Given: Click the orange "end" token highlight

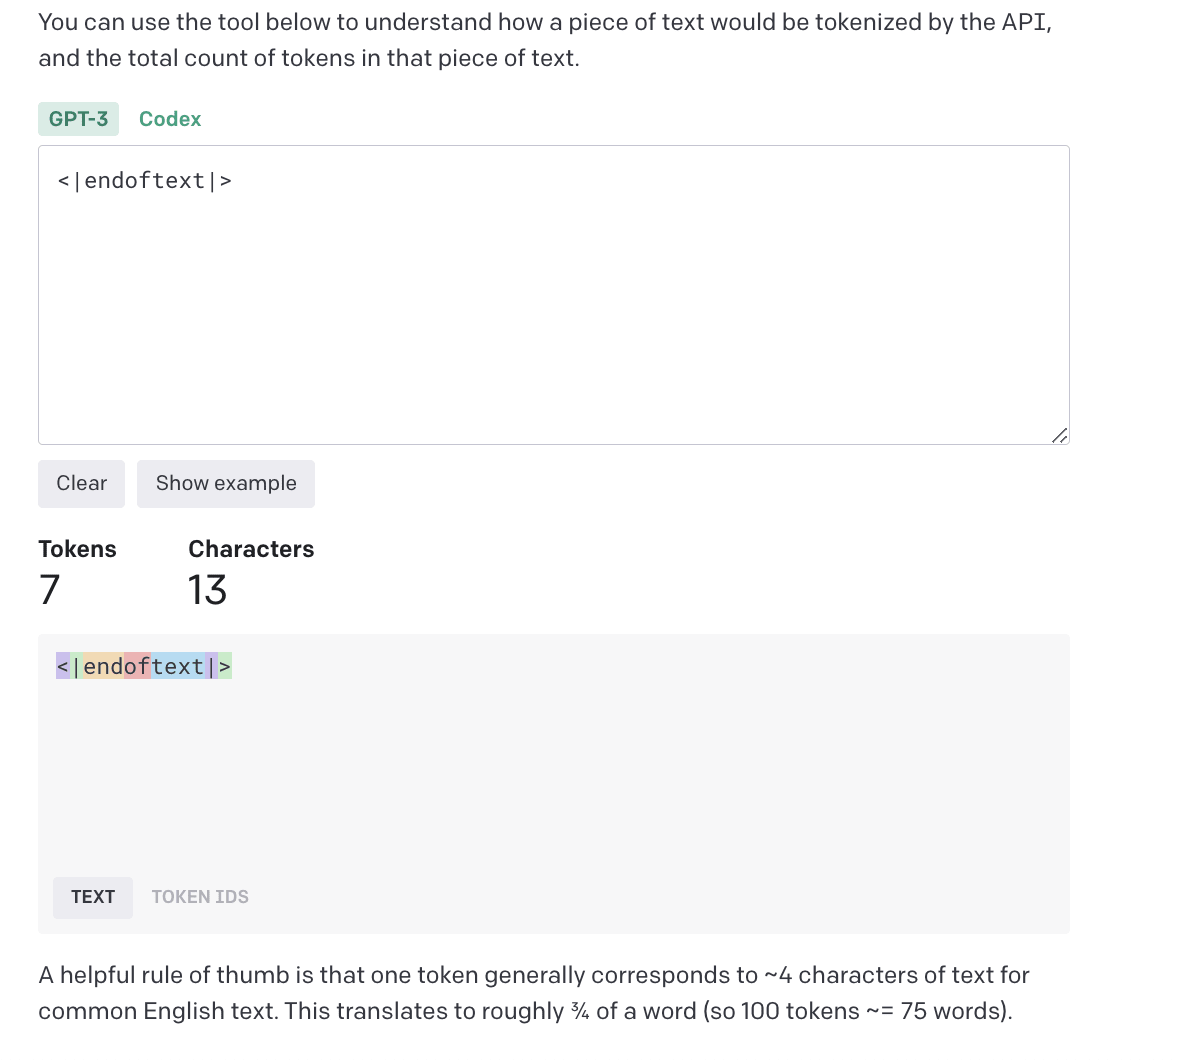Looking at the screenshot, I should tap(104, 667).
